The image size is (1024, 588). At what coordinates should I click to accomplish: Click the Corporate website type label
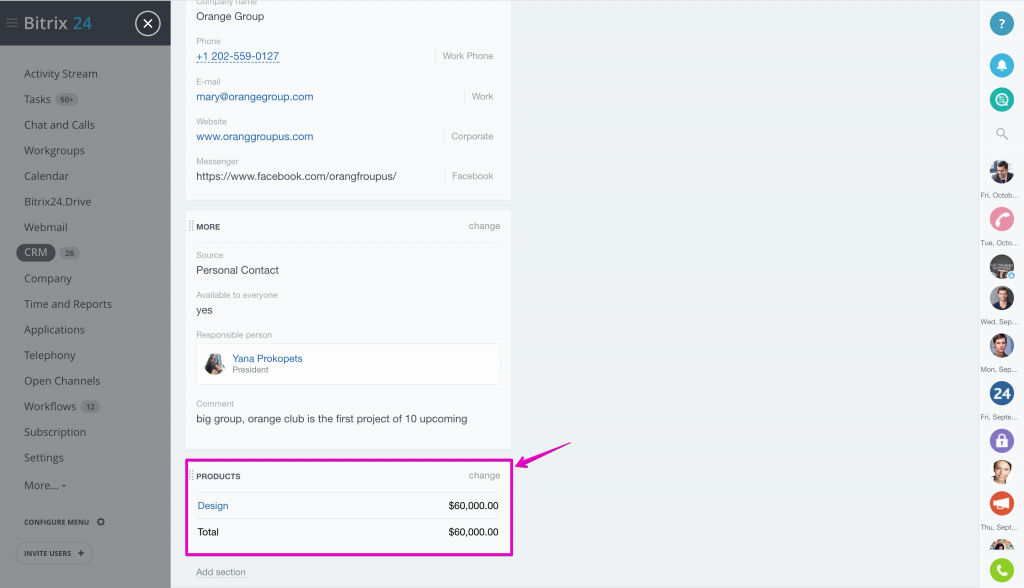(x=472, y=137)
